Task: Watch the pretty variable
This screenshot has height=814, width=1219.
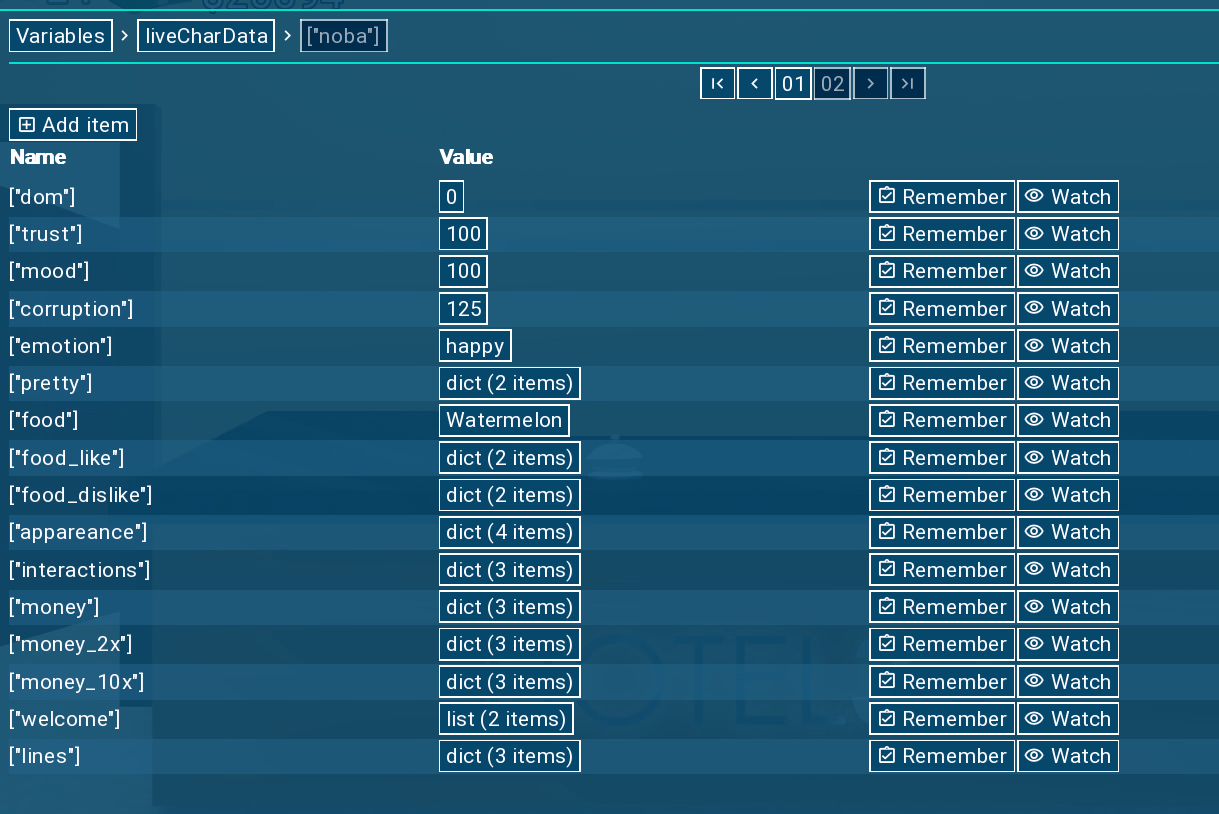Action: pyautogui.click(x=1068, y=383)
